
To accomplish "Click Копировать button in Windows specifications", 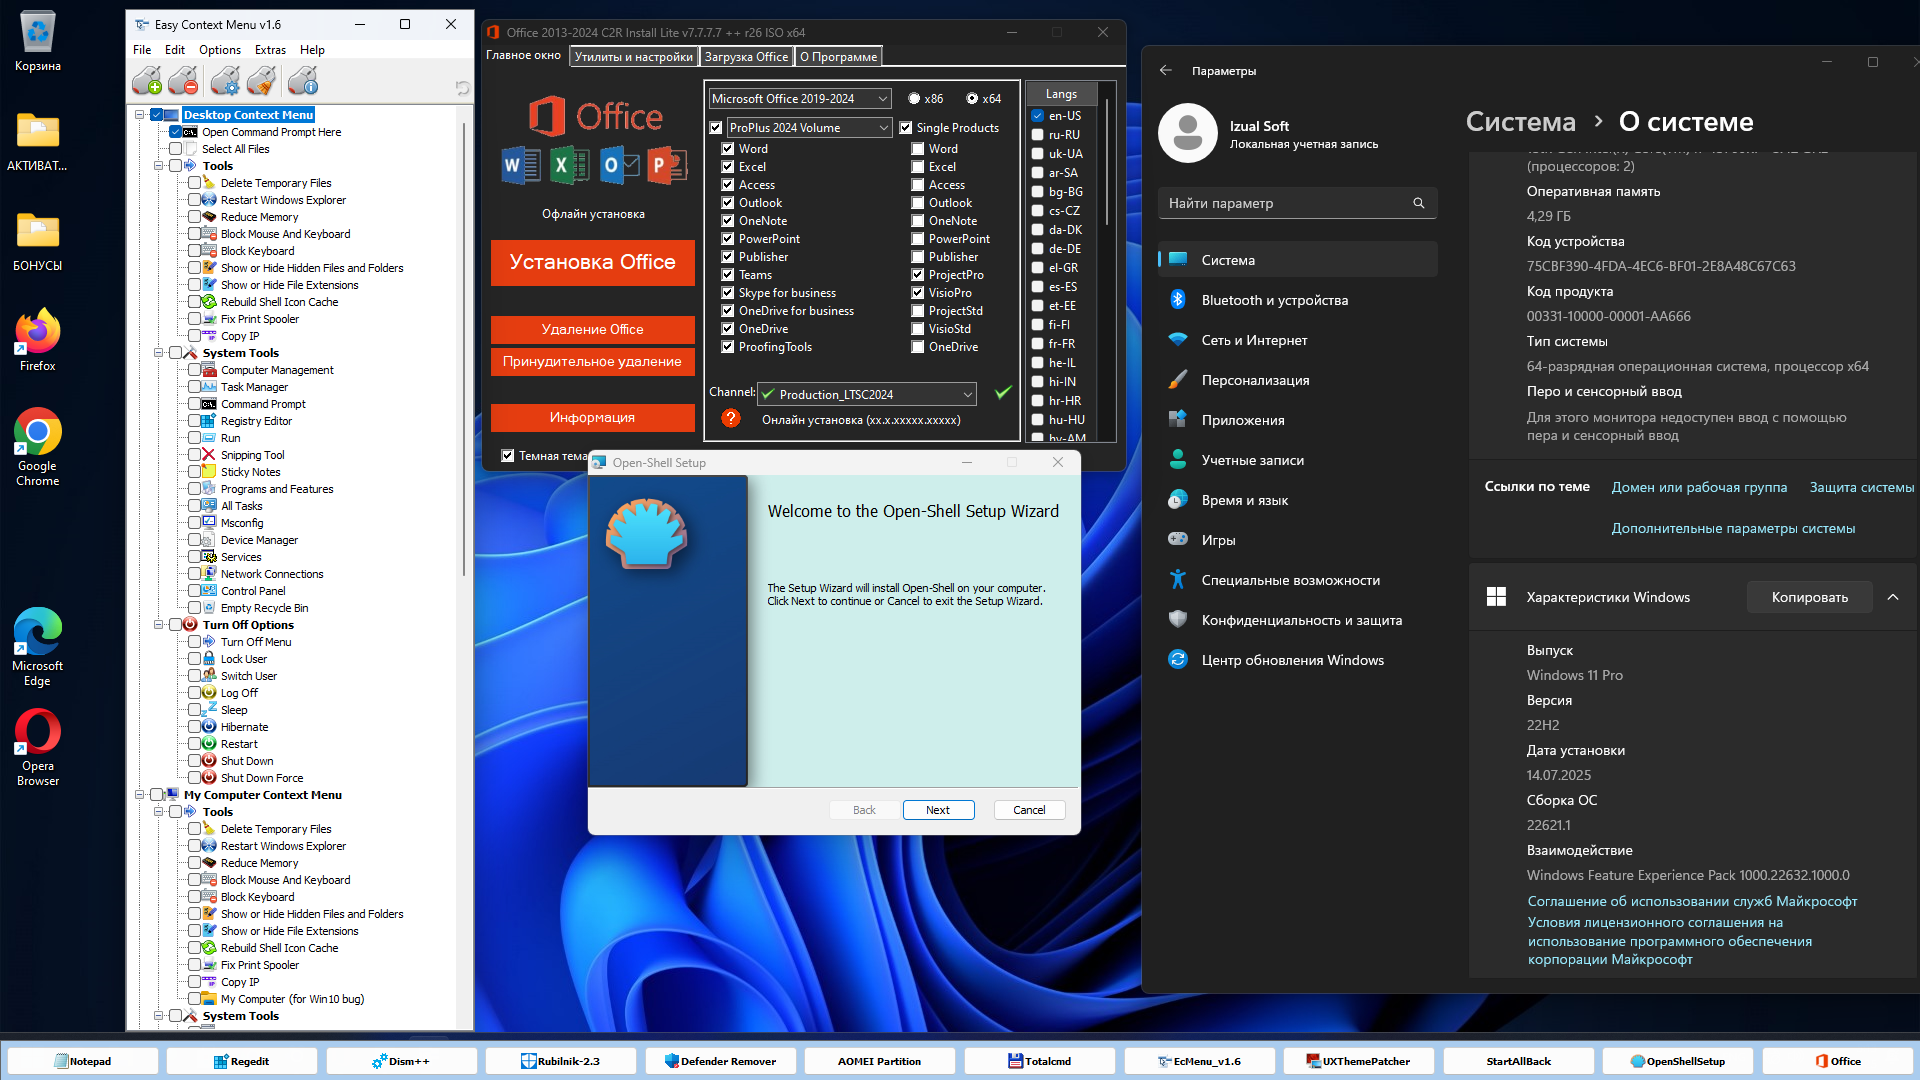I will click(x=1810, y=597).
